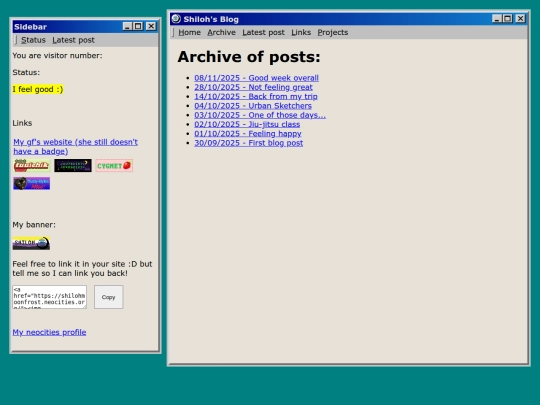The image size is (540, 405).
Task: Open post 04/10/2025 - Urban Sketchers
Action: point(253,106)
